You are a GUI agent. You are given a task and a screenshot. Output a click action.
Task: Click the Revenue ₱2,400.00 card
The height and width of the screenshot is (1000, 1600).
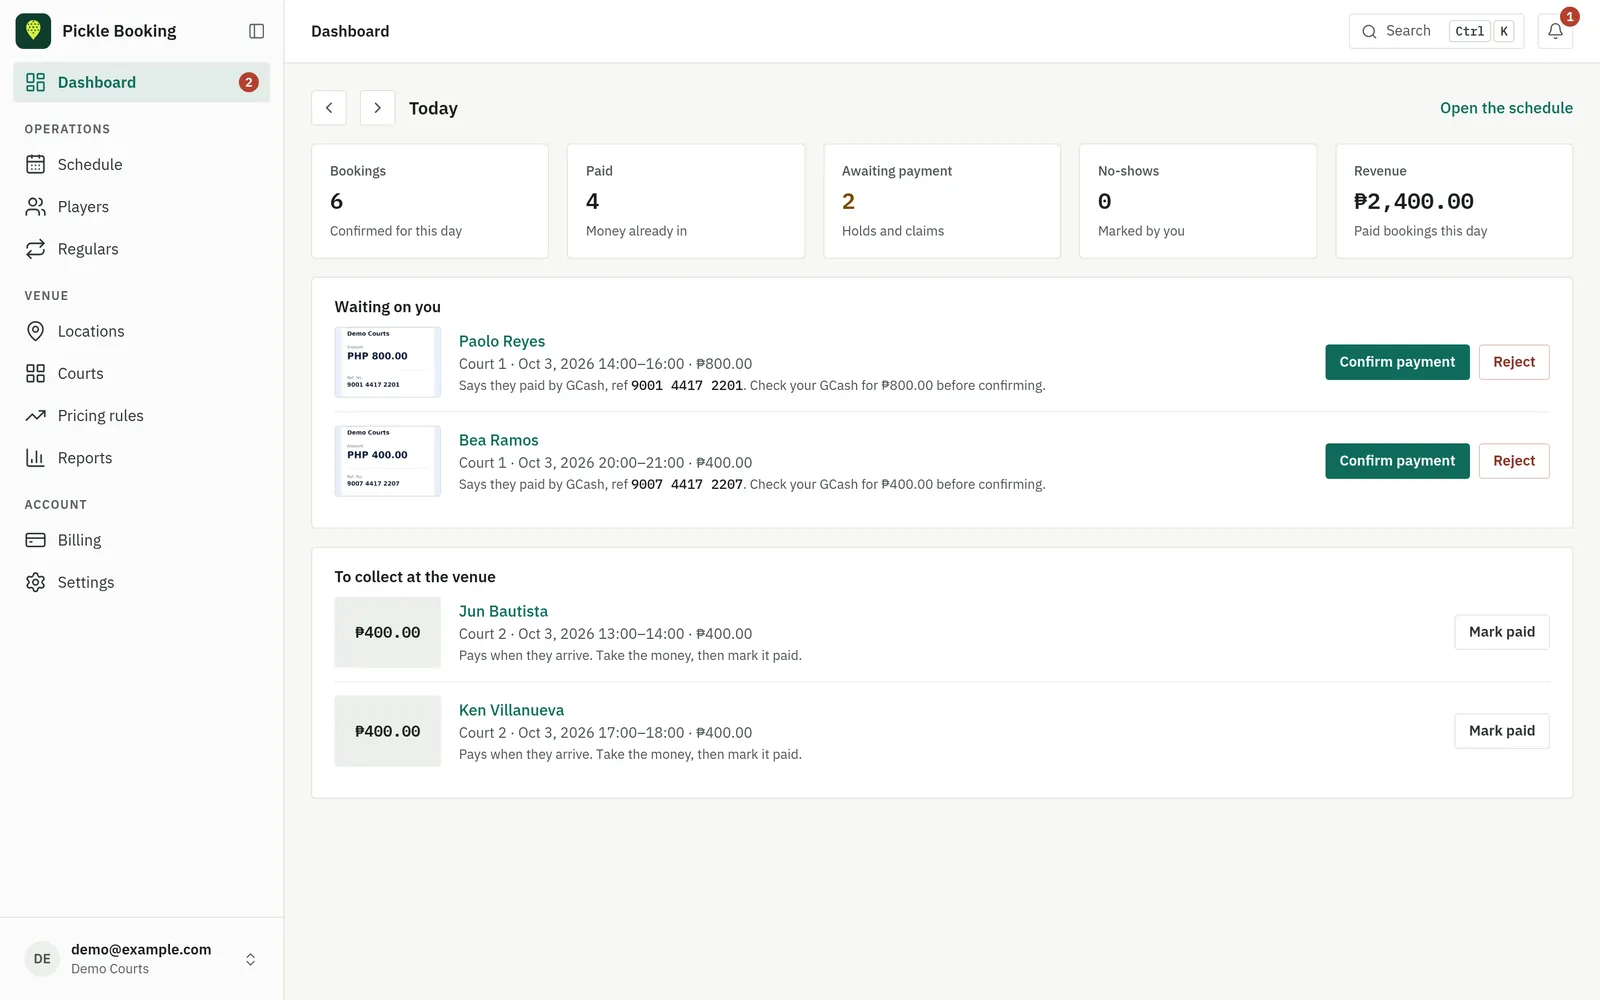pos(1454,201)
